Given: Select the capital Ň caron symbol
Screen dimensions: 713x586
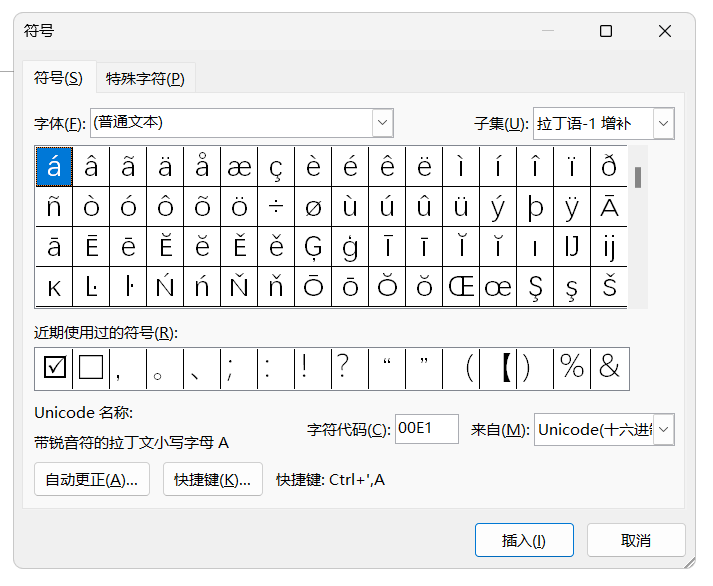Looking at the screenshot, I should 239,287.
